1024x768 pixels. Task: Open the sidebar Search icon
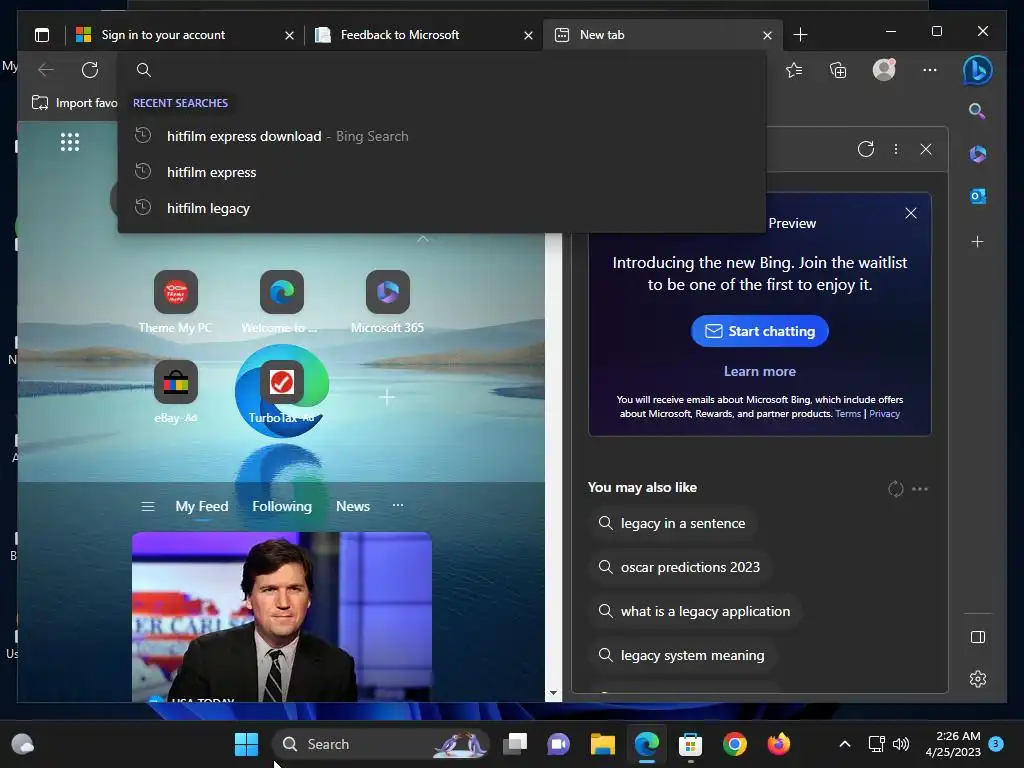click(977, 110)
